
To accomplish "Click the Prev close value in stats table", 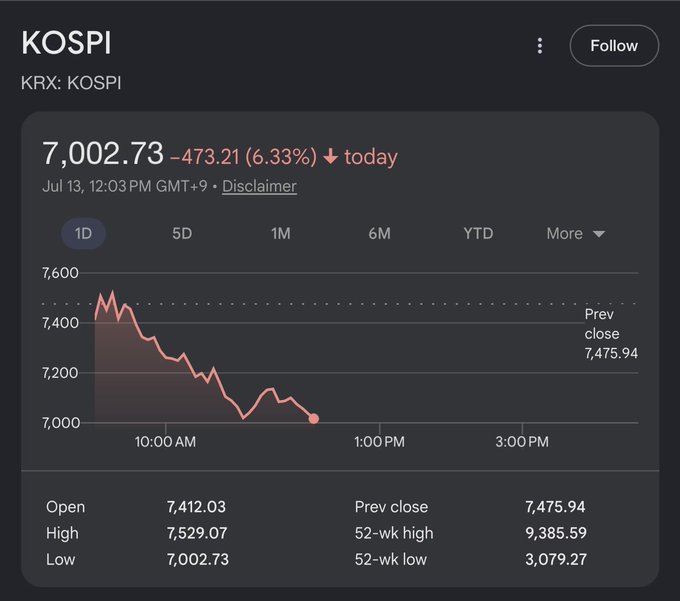I will [x=555, y=506].
